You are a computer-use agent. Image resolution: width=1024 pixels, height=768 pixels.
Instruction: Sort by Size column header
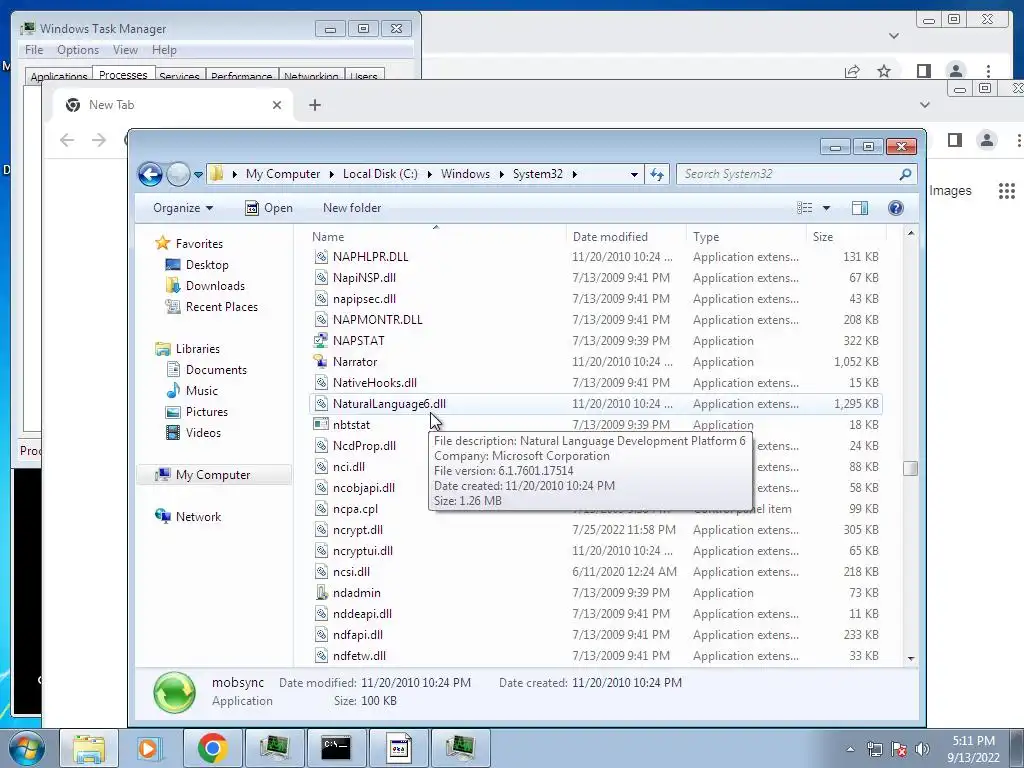(823, 236)
